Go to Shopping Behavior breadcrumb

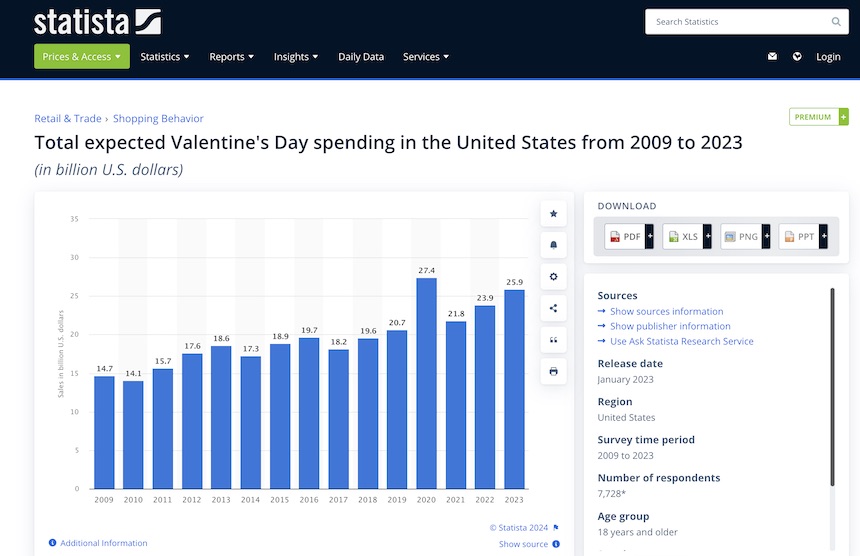(x=158, y=118)
